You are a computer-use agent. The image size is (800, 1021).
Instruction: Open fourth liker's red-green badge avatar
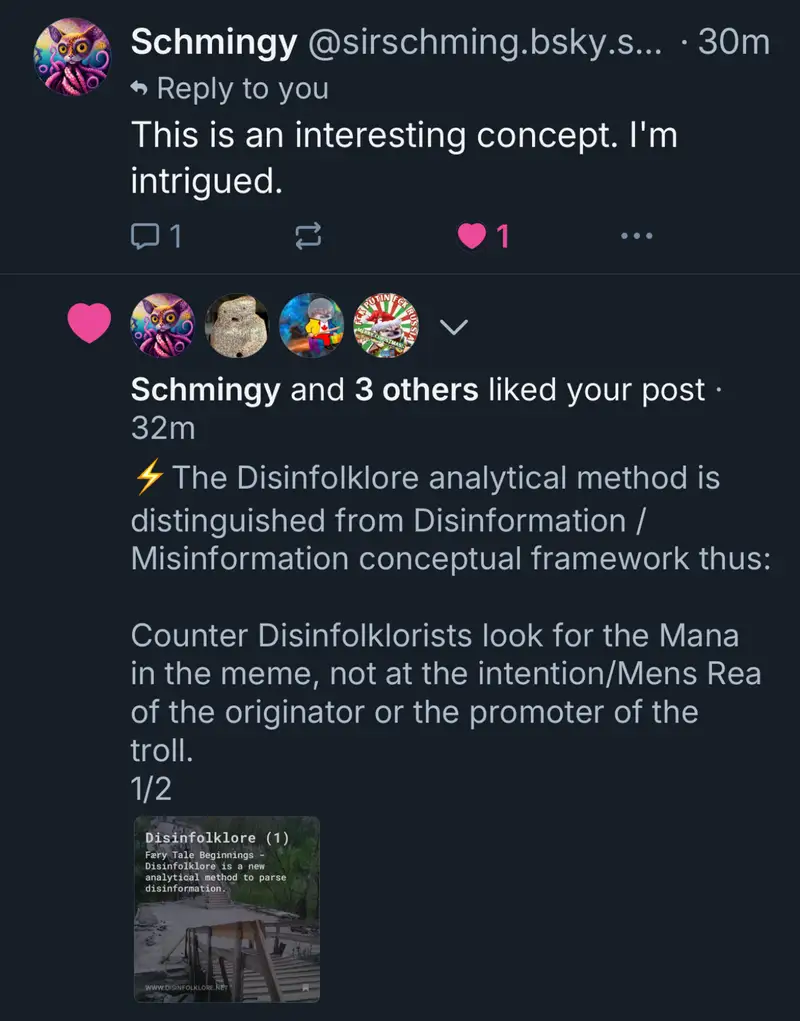tap(387, 325)
